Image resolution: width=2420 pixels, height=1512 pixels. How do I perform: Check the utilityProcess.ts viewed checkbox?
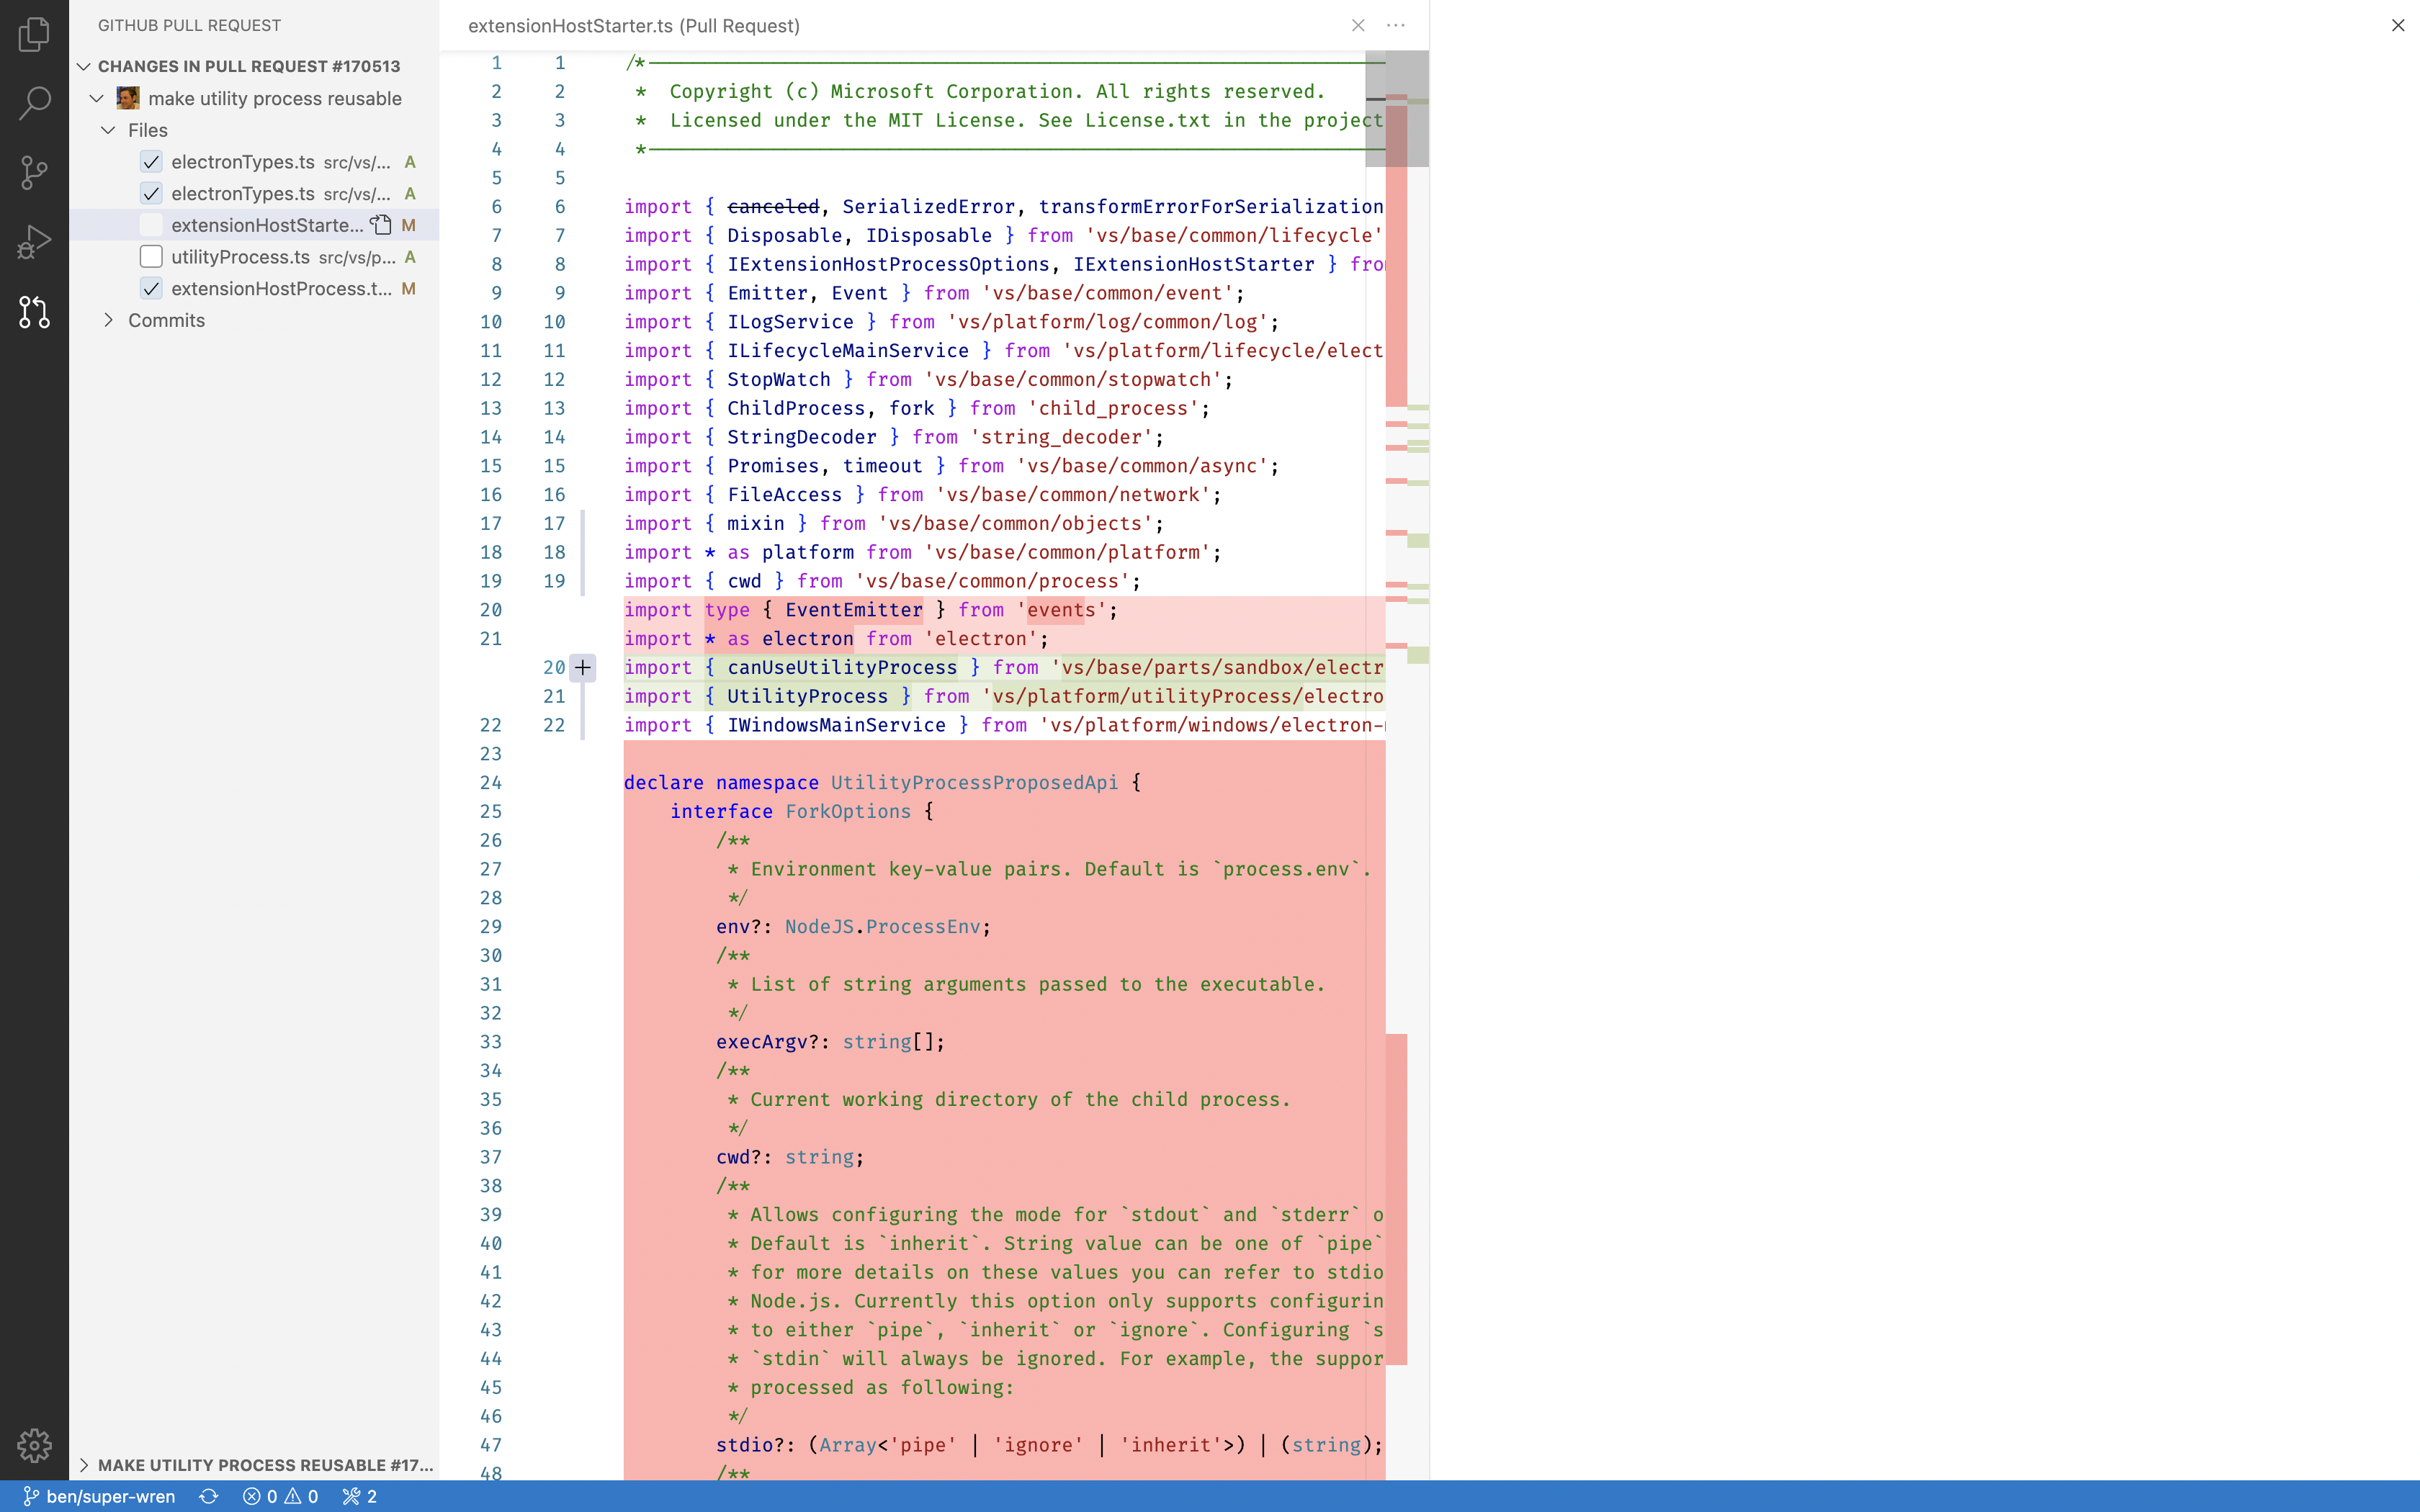[x=151, y=257]
